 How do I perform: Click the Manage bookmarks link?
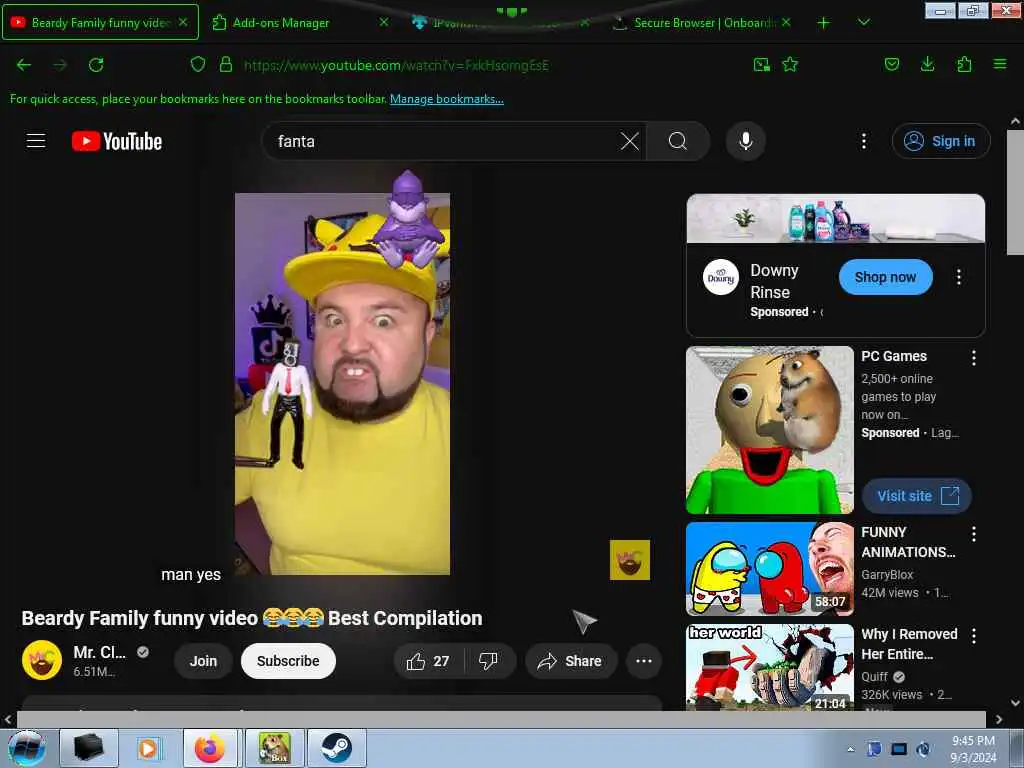coord(447,99)
